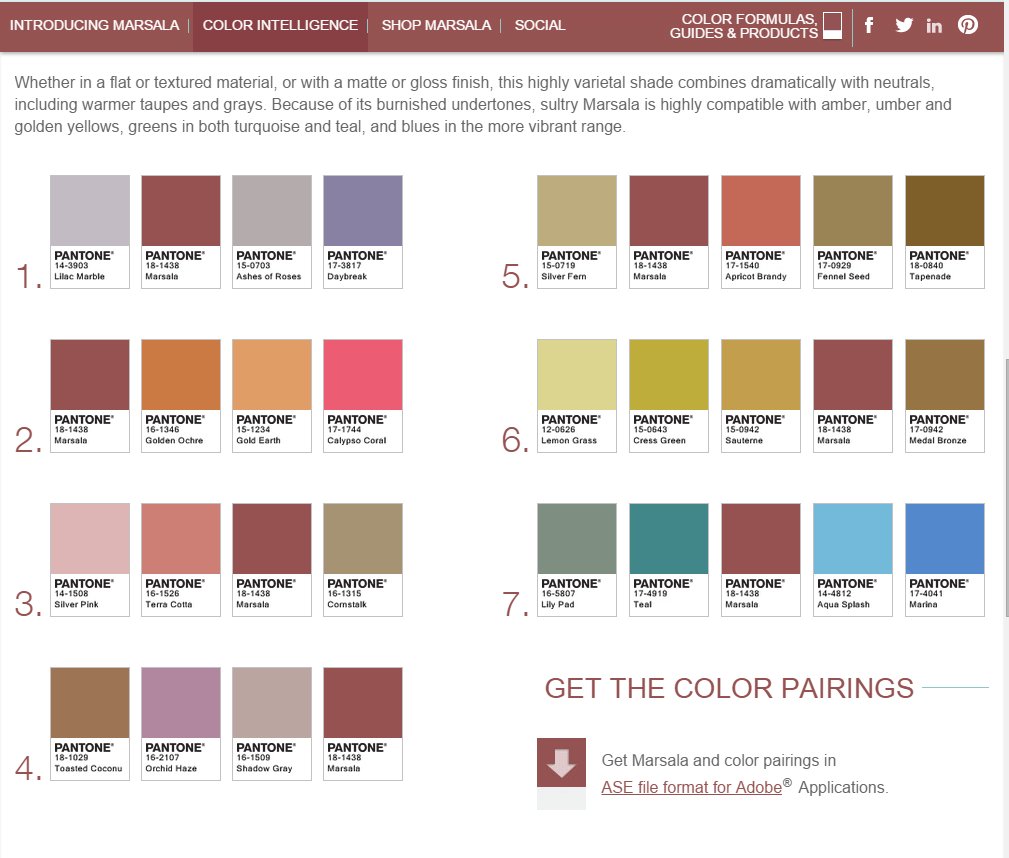1009x858 pixels.
Task: Go to the Introducing Marsala menu item
Action: 95,25
